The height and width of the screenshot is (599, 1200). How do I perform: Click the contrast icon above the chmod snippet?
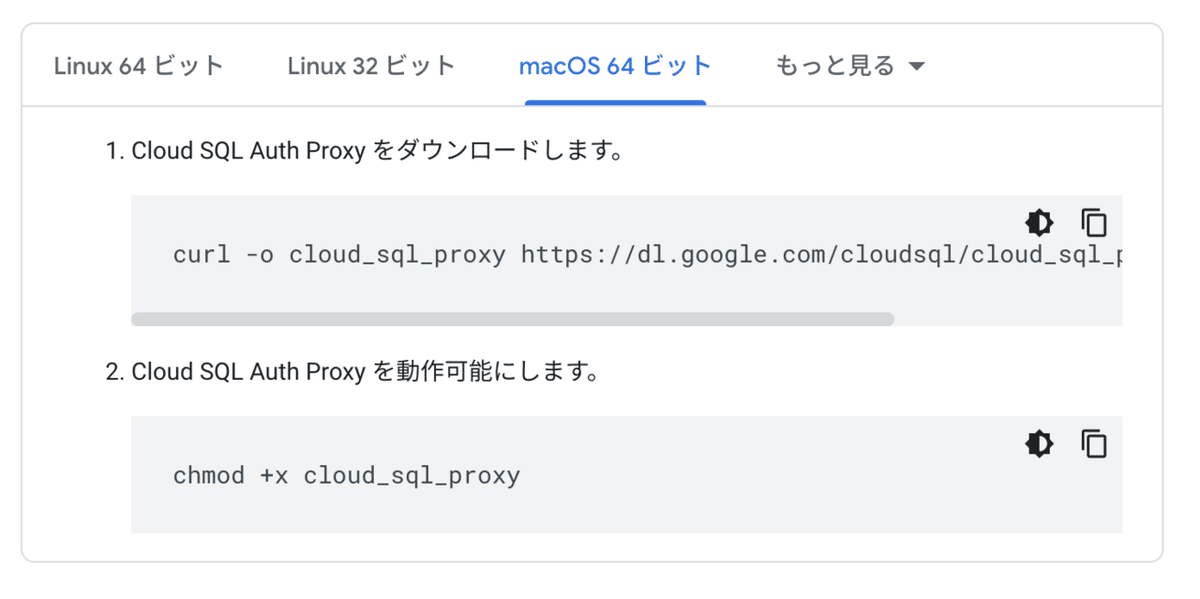[1039, 444]
